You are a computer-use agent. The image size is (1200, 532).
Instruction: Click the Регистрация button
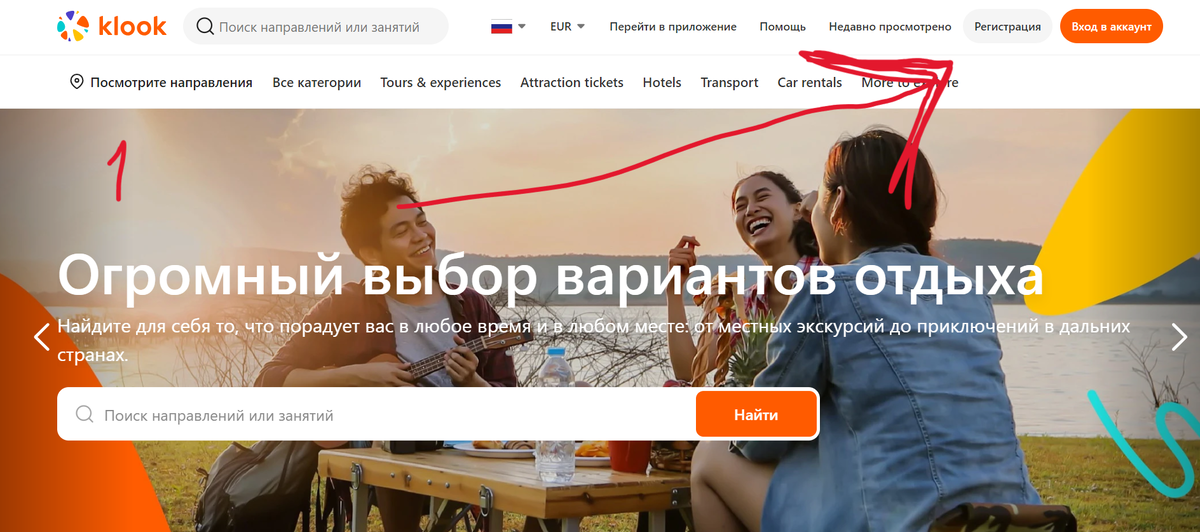click(x=1007, y=27)
